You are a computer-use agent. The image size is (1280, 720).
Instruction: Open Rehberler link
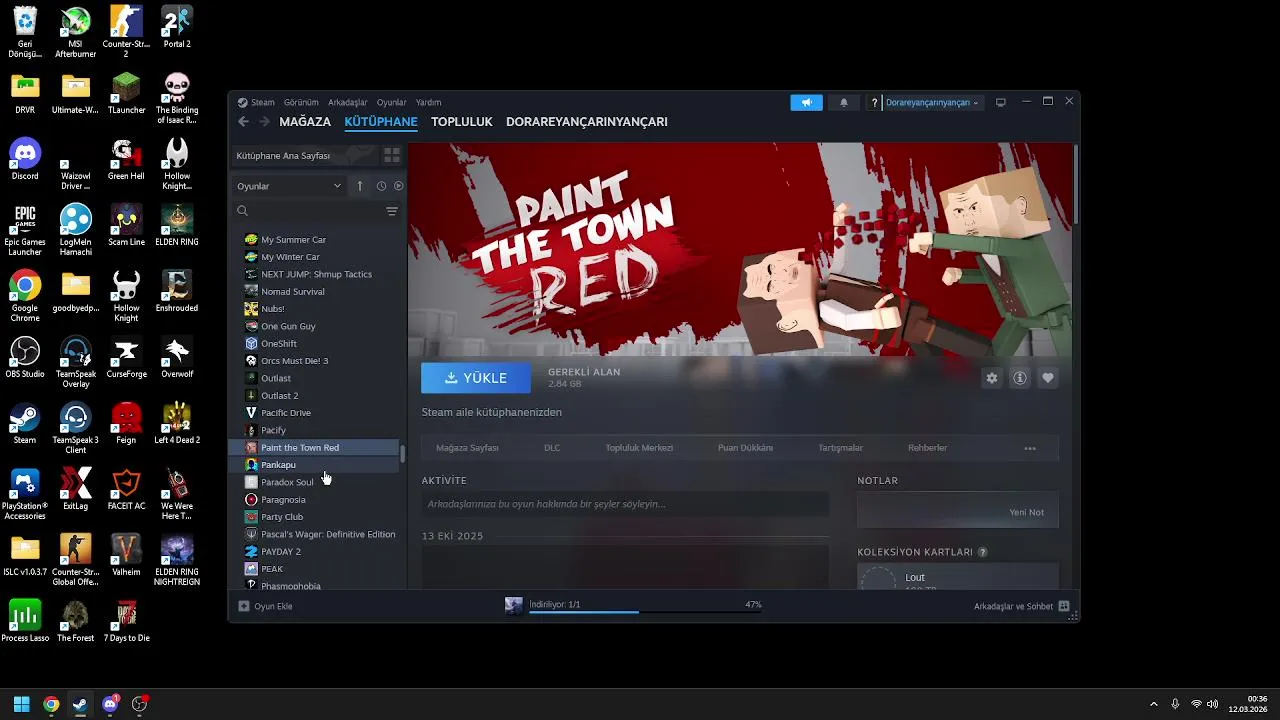pos(927,448)
